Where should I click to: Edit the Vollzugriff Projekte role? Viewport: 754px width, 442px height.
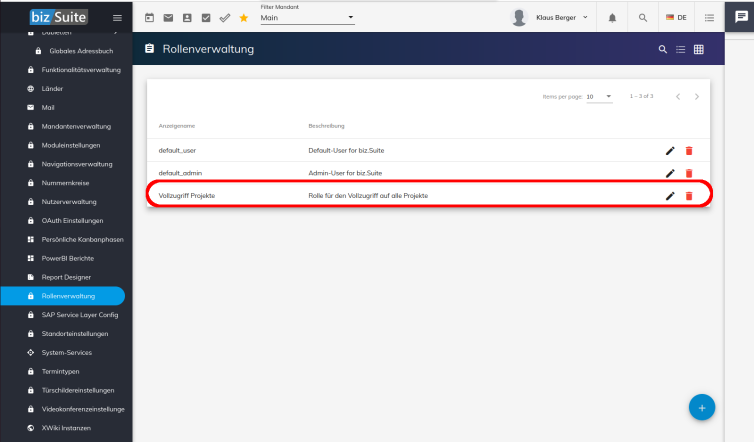pyautogui.click(x=670, y=196)
